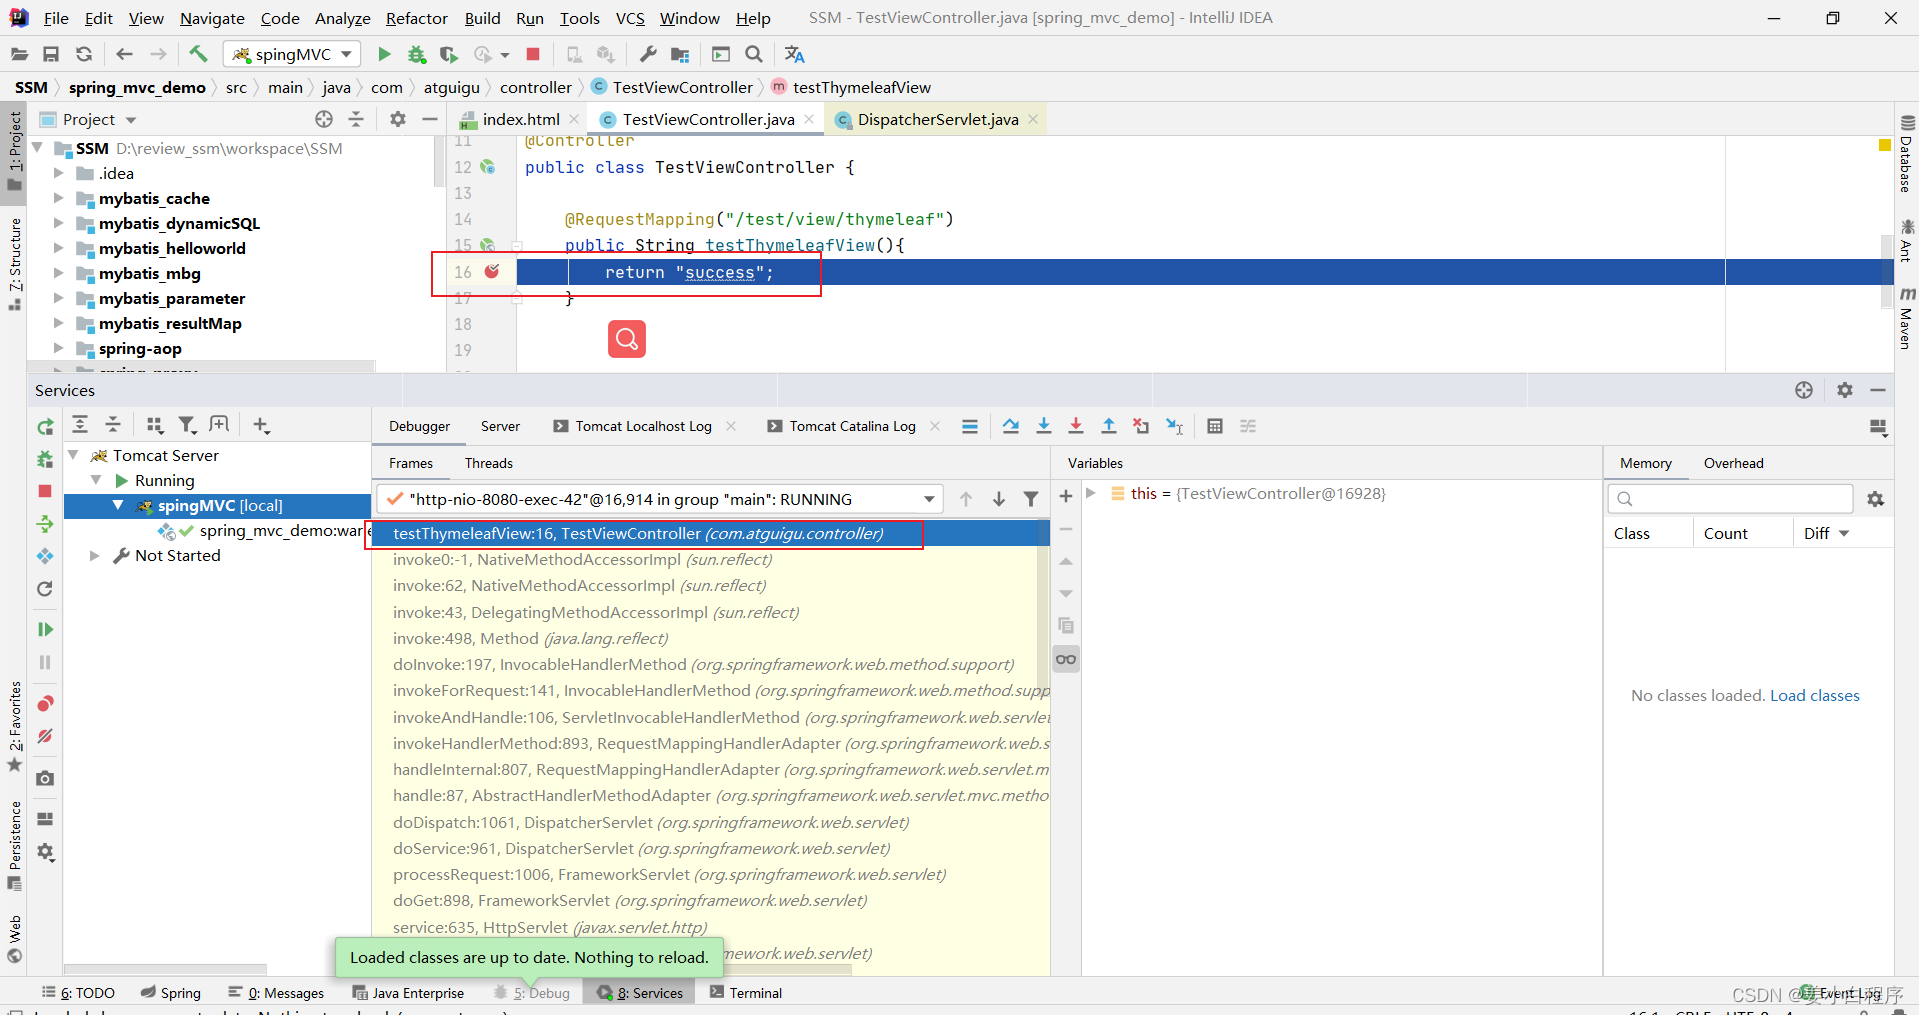The image size is (1919, 1015).
Task: Toggle the Favorites tool window stripe button
Action: point(14,726)
